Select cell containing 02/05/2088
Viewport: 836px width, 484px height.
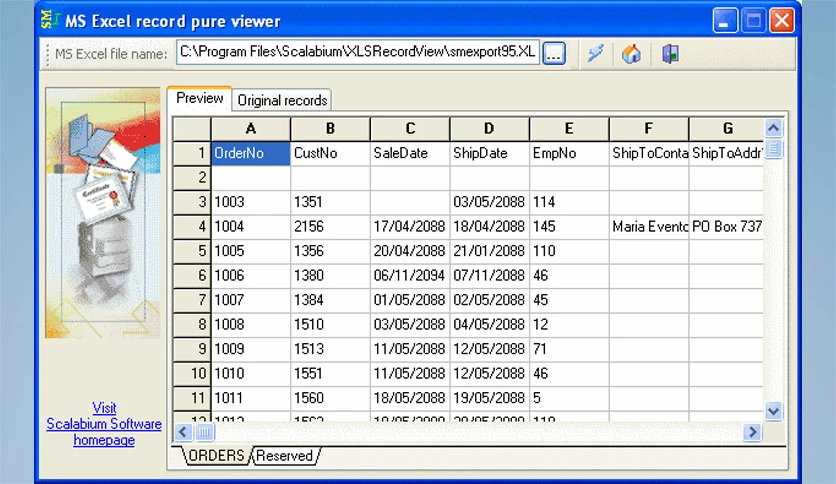[x=489, y=300]
